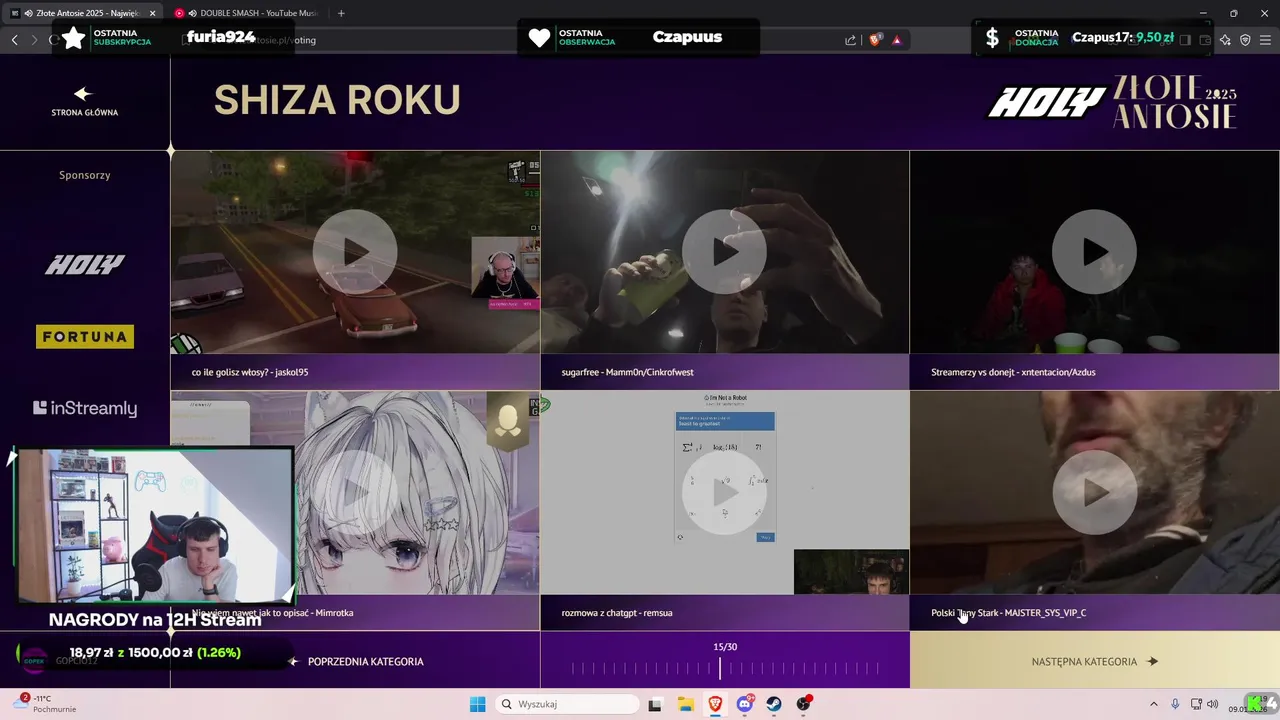Click the streamer webcam overlay
This screenshot has height=720, width=1280.
point(155,527)
